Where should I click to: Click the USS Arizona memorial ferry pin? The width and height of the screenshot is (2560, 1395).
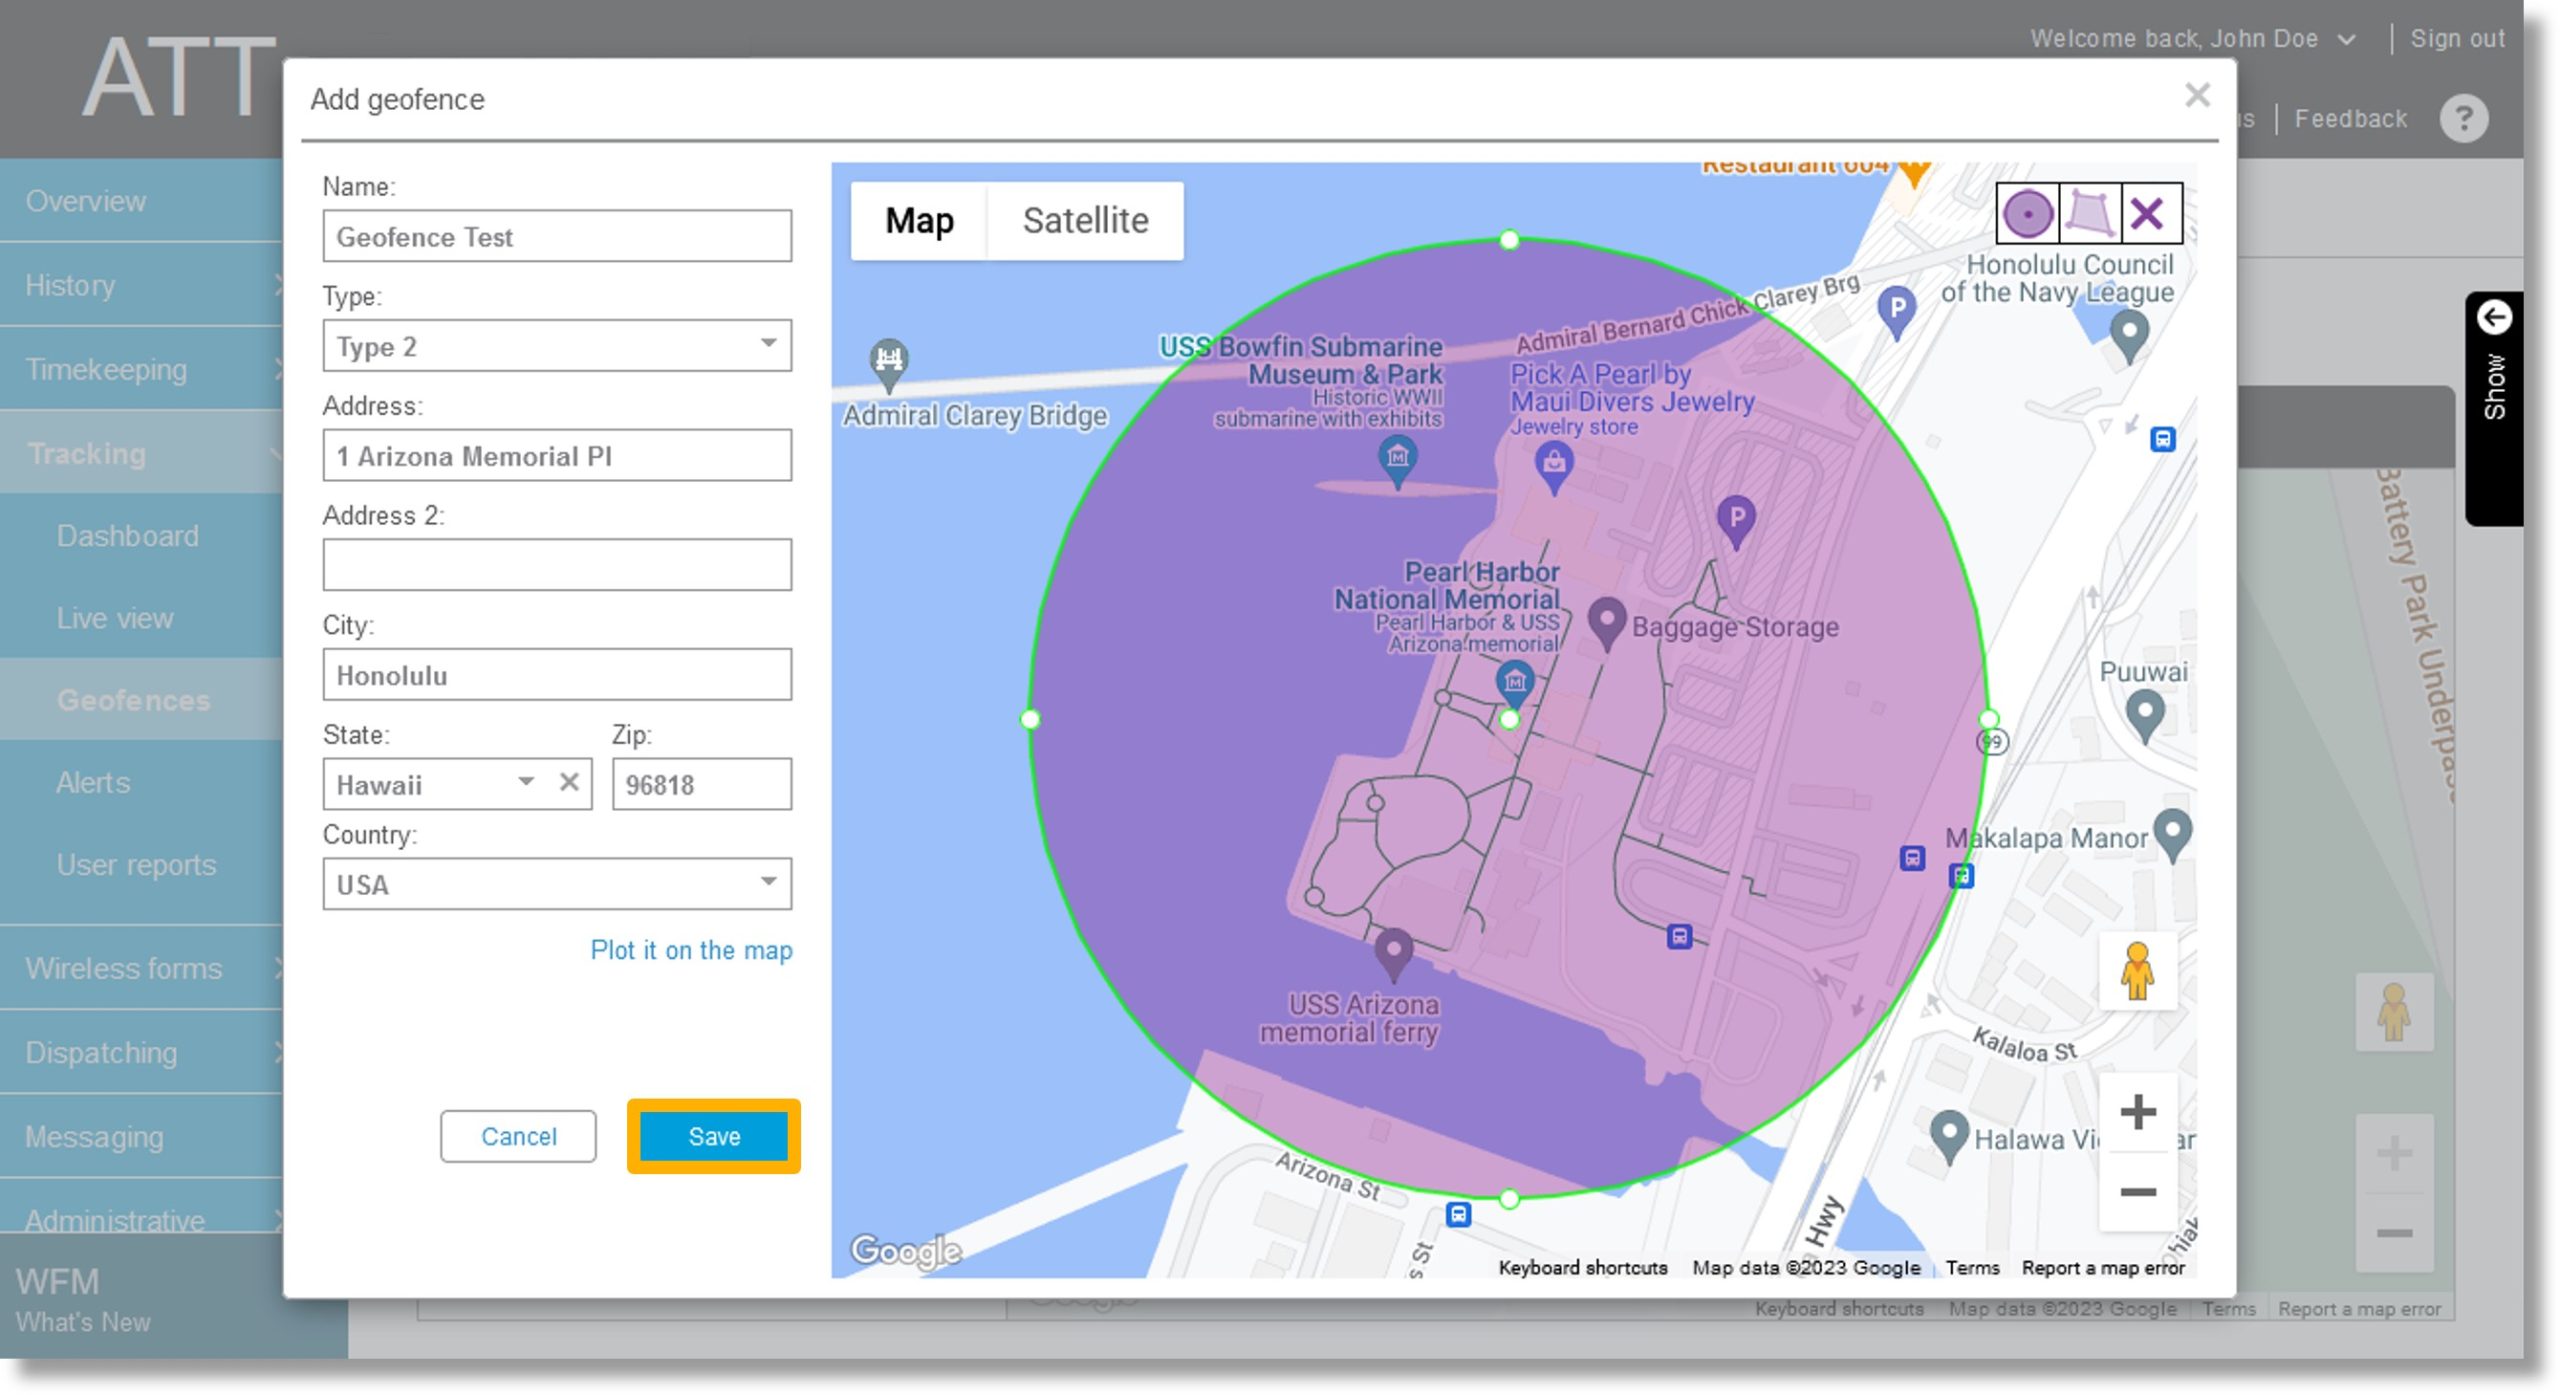coord(1393,953)
